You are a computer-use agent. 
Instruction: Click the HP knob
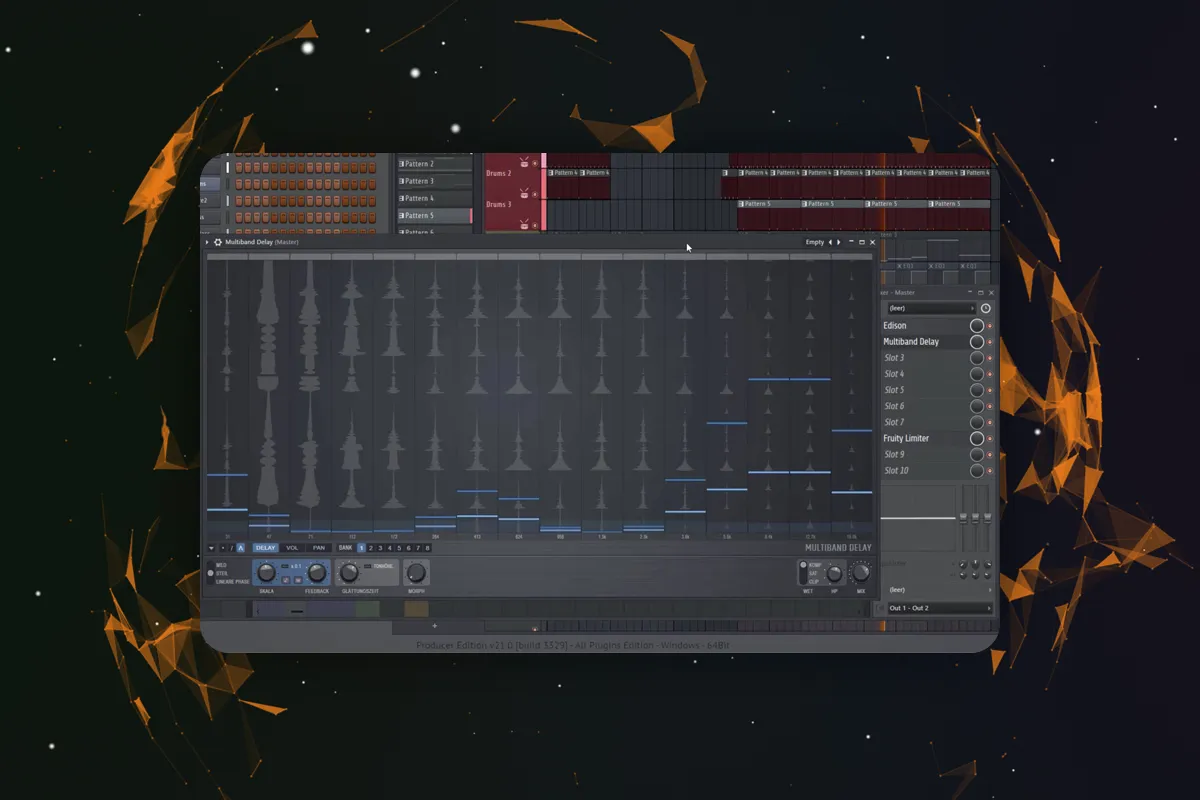point(834,574)
